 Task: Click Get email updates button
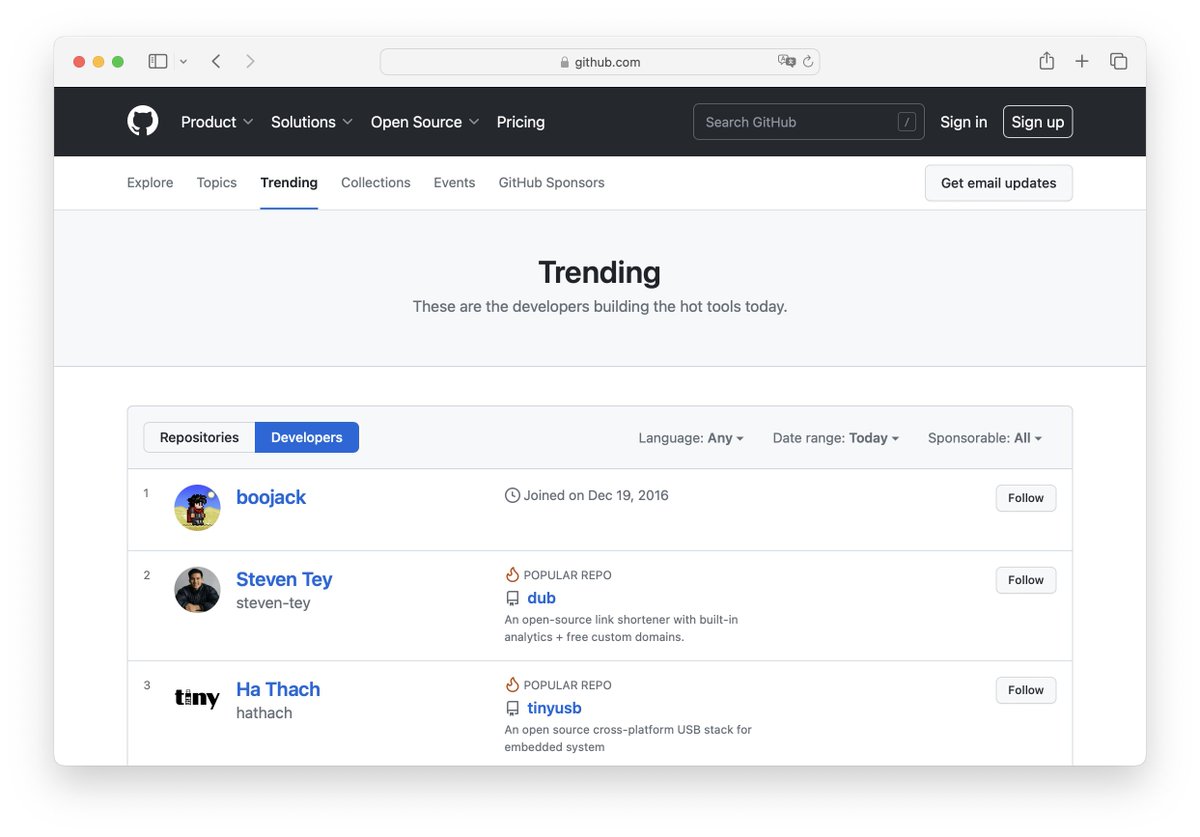(999, 183)
